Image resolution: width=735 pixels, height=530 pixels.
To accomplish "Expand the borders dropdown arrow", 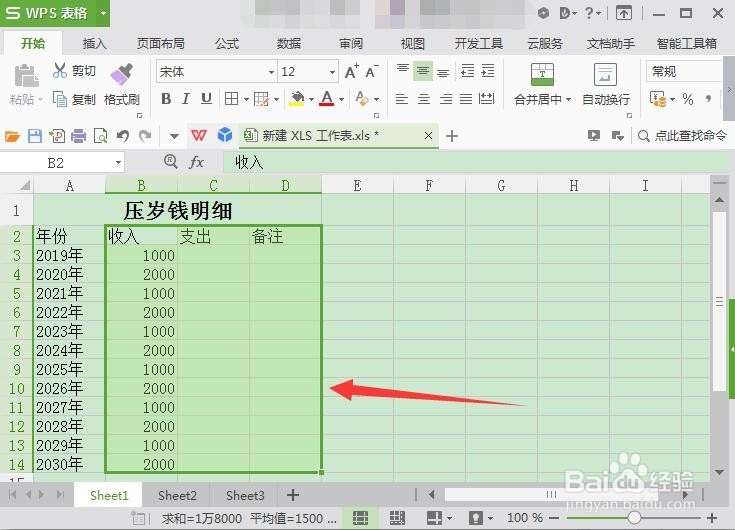I will [246, 99].
